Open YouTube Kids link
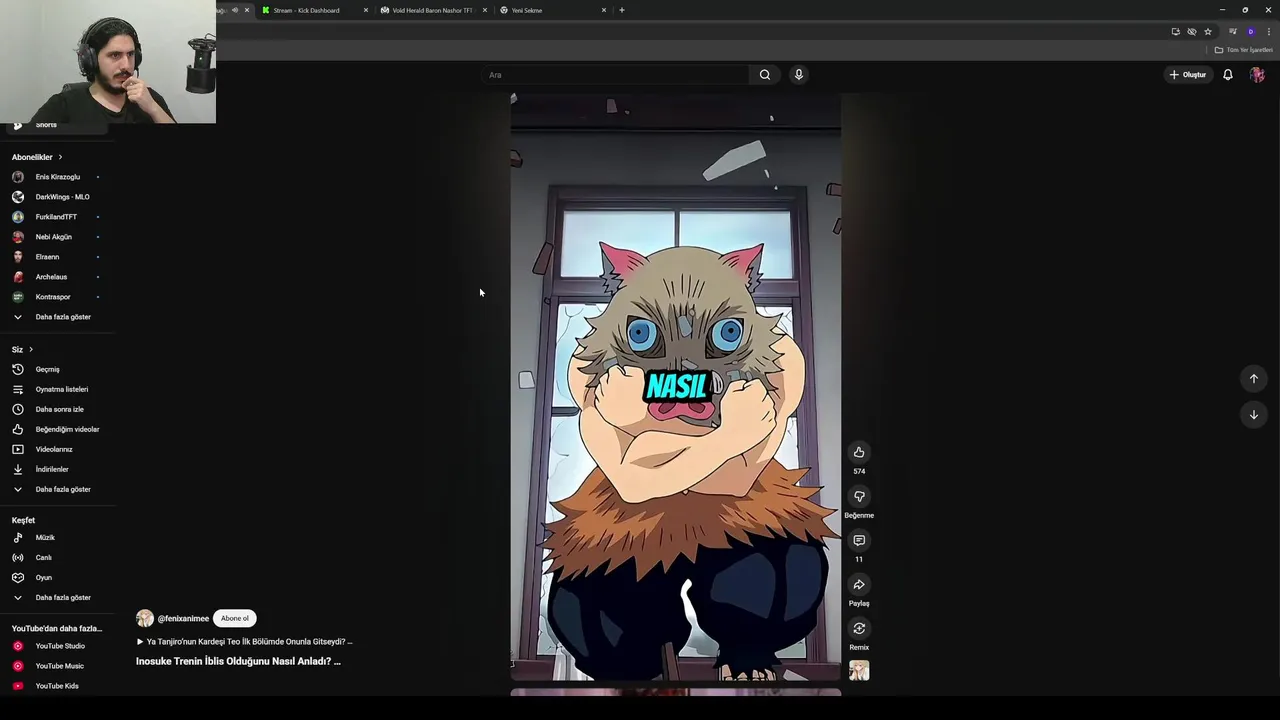Image resolution: width=1280 pixels, height=720 pixels. point(57,686)
